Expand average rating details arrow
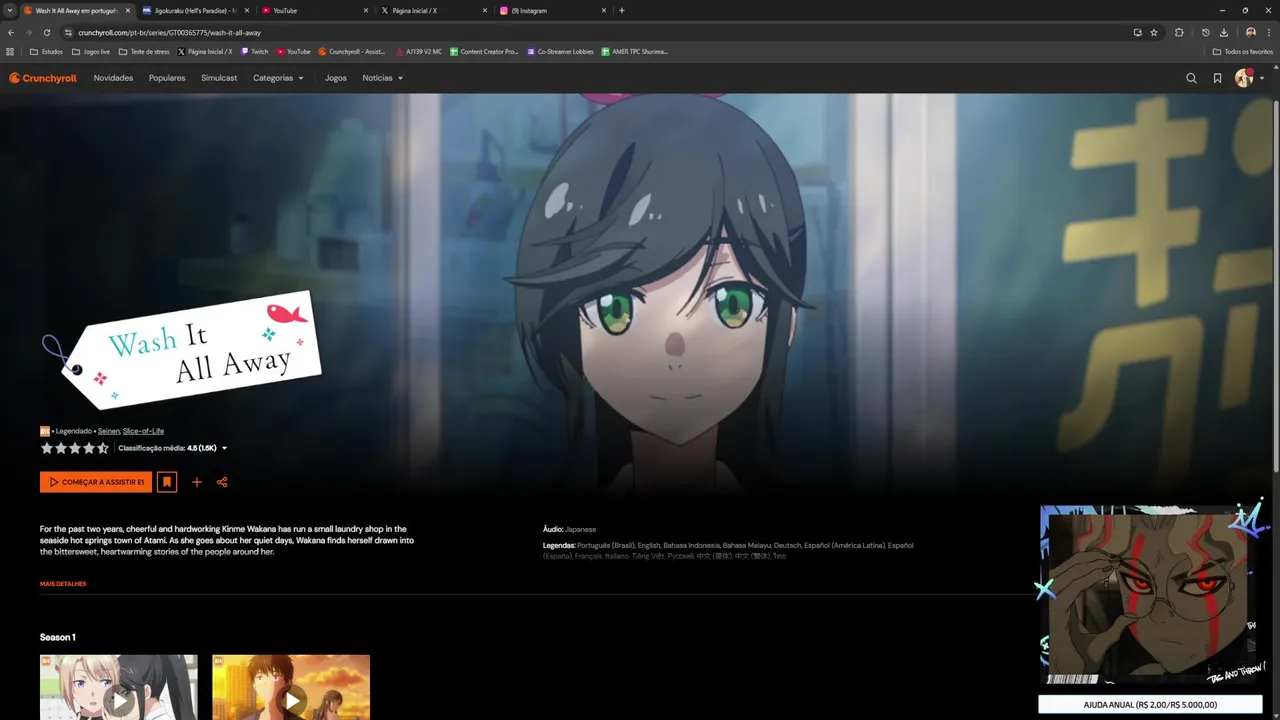 (x=224, y=448)
